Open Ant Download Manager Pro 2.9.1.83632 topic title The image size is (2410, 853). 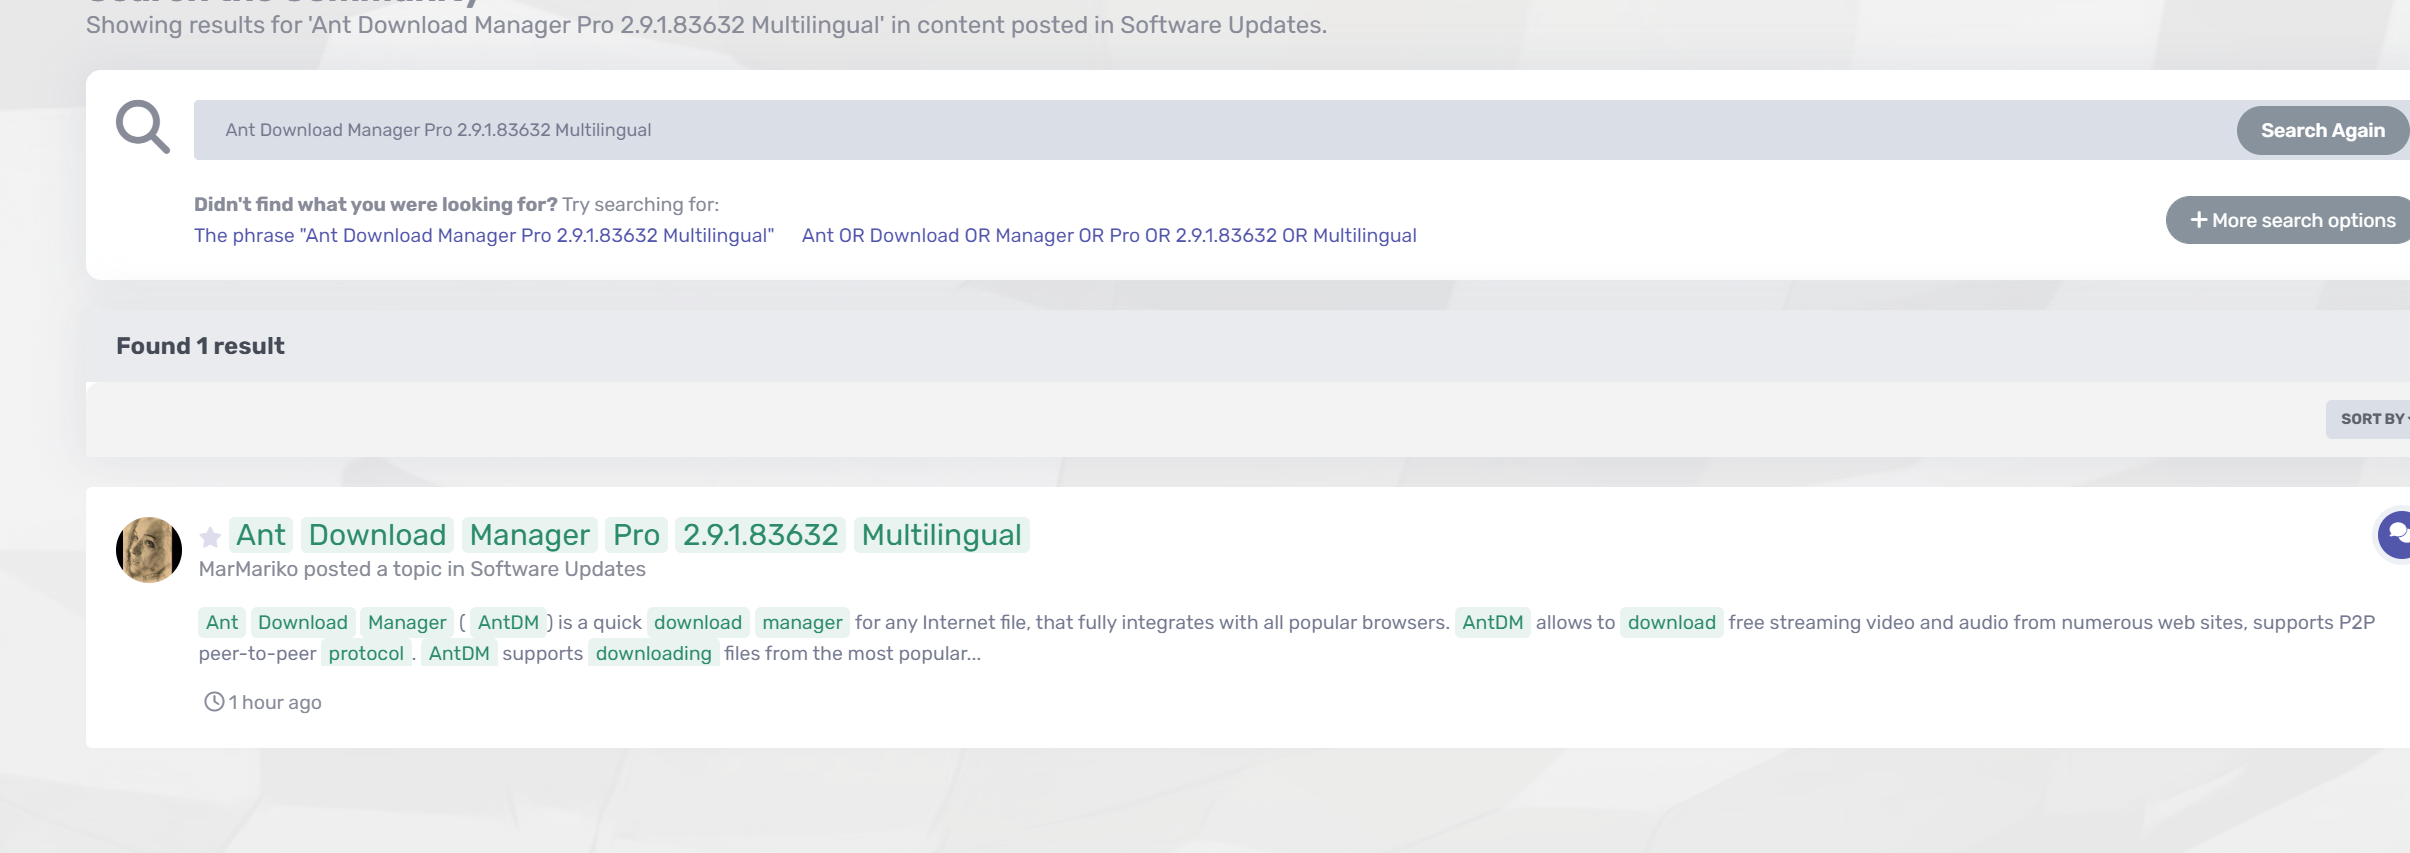[x=629, y=535]
